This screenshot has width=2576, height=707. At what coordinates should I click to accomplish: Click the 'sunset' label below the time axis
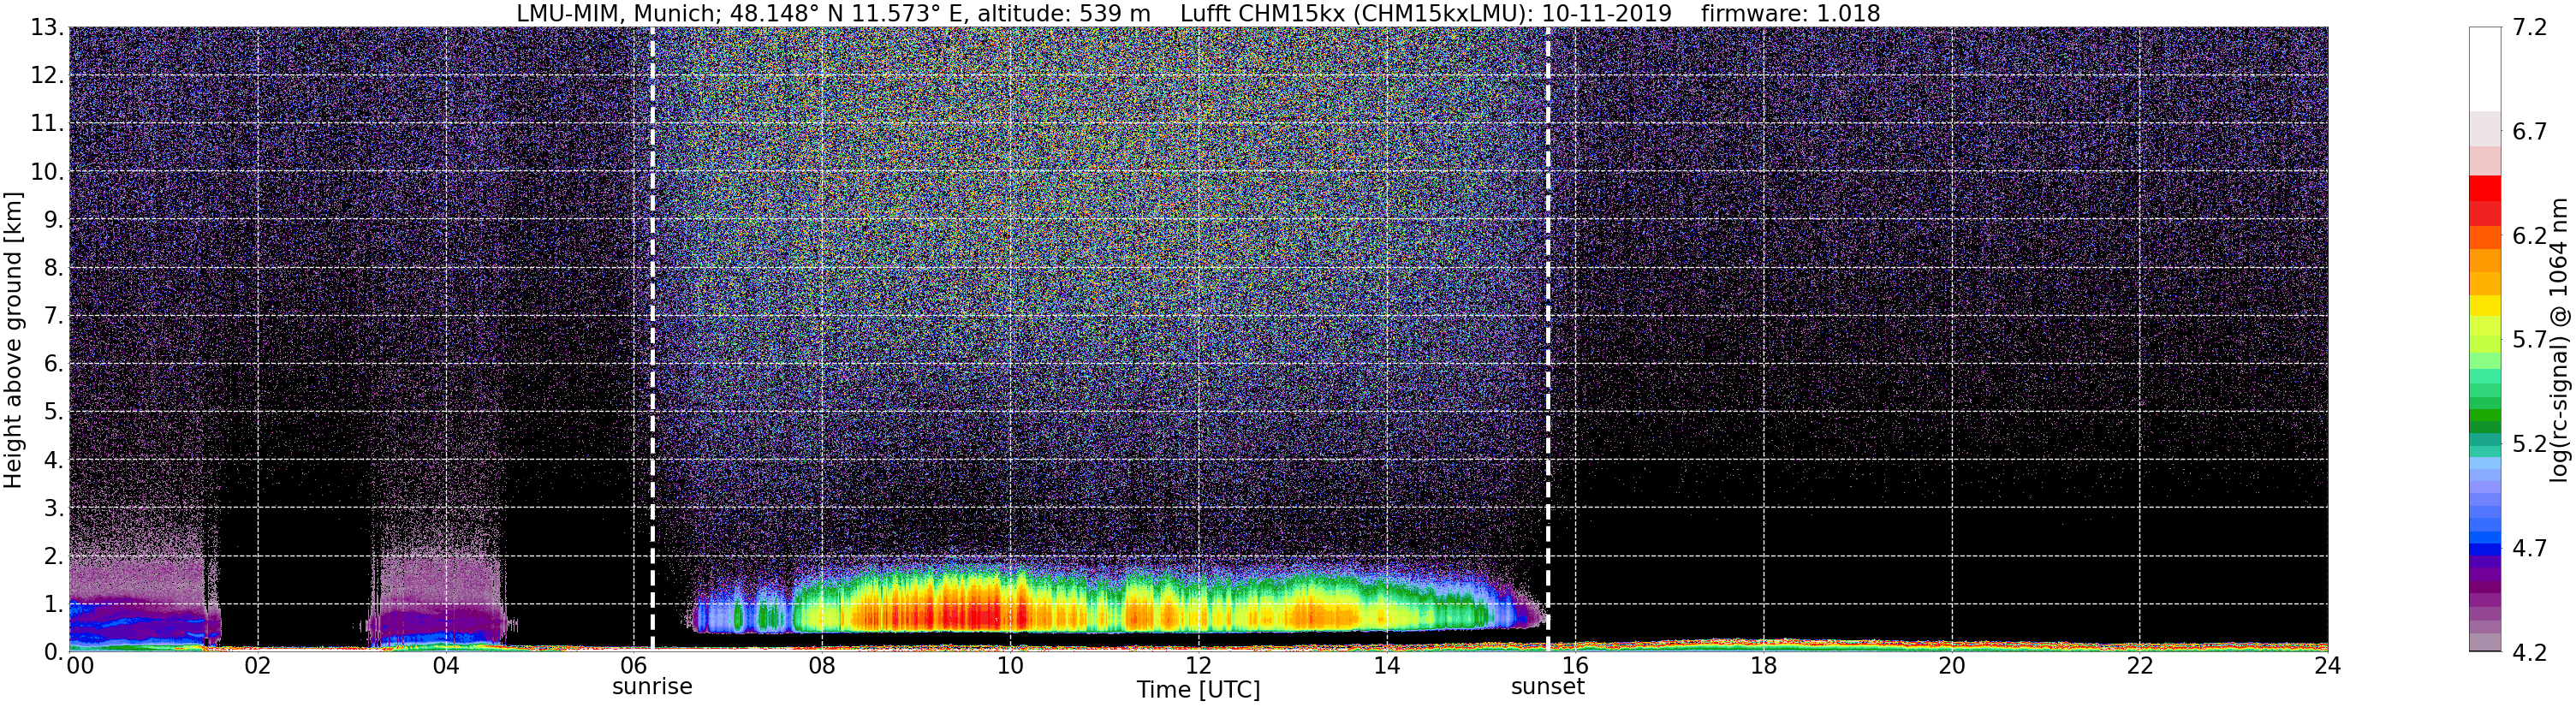tap(1547, 687)
